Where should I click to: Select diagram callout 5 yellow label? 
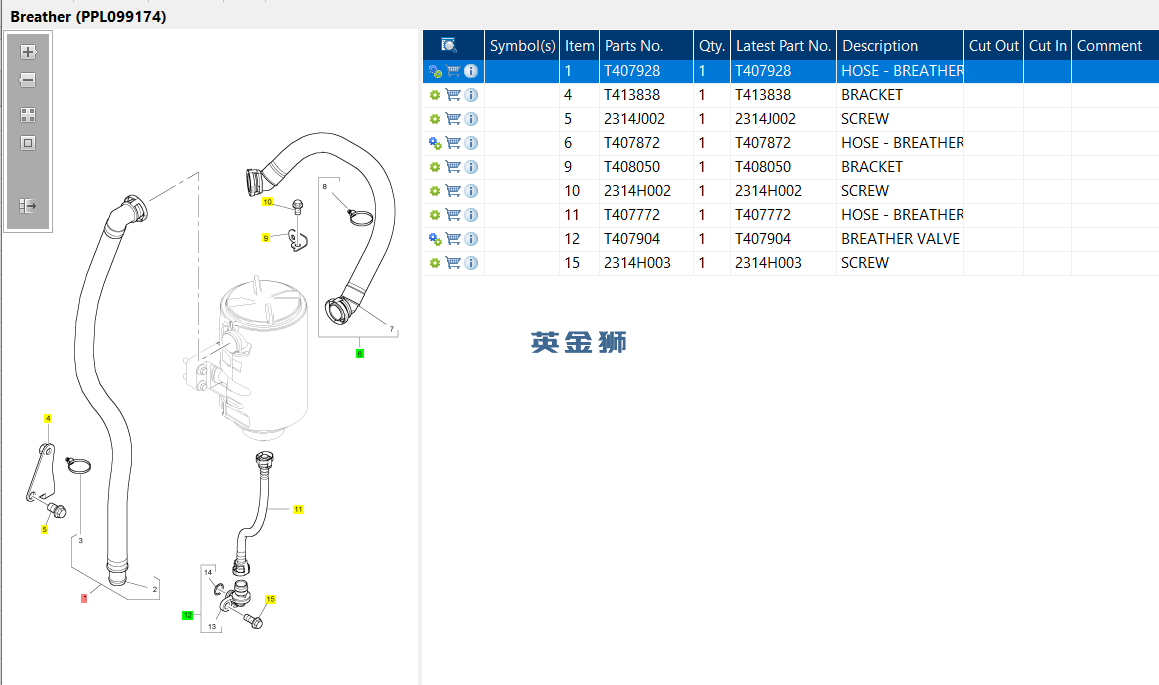pyautogui.click(x=44, y=529)
